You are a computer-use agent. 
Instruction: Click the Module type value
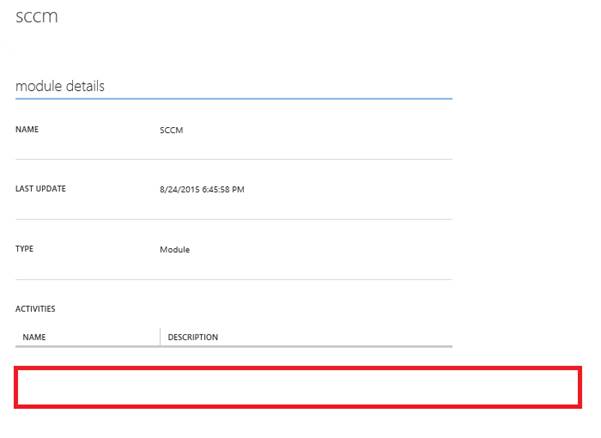[175, 250]
